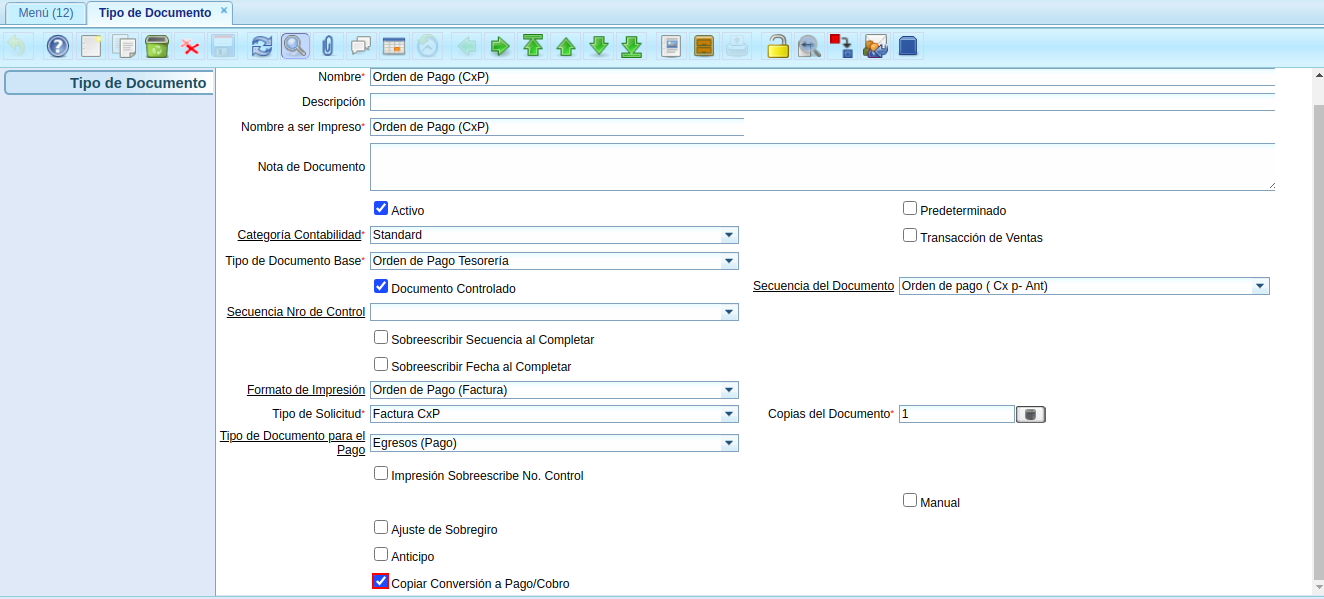Screen dimensions: 1324x599
Task: Click the Requests icon
Action: [x=875, y=46]
